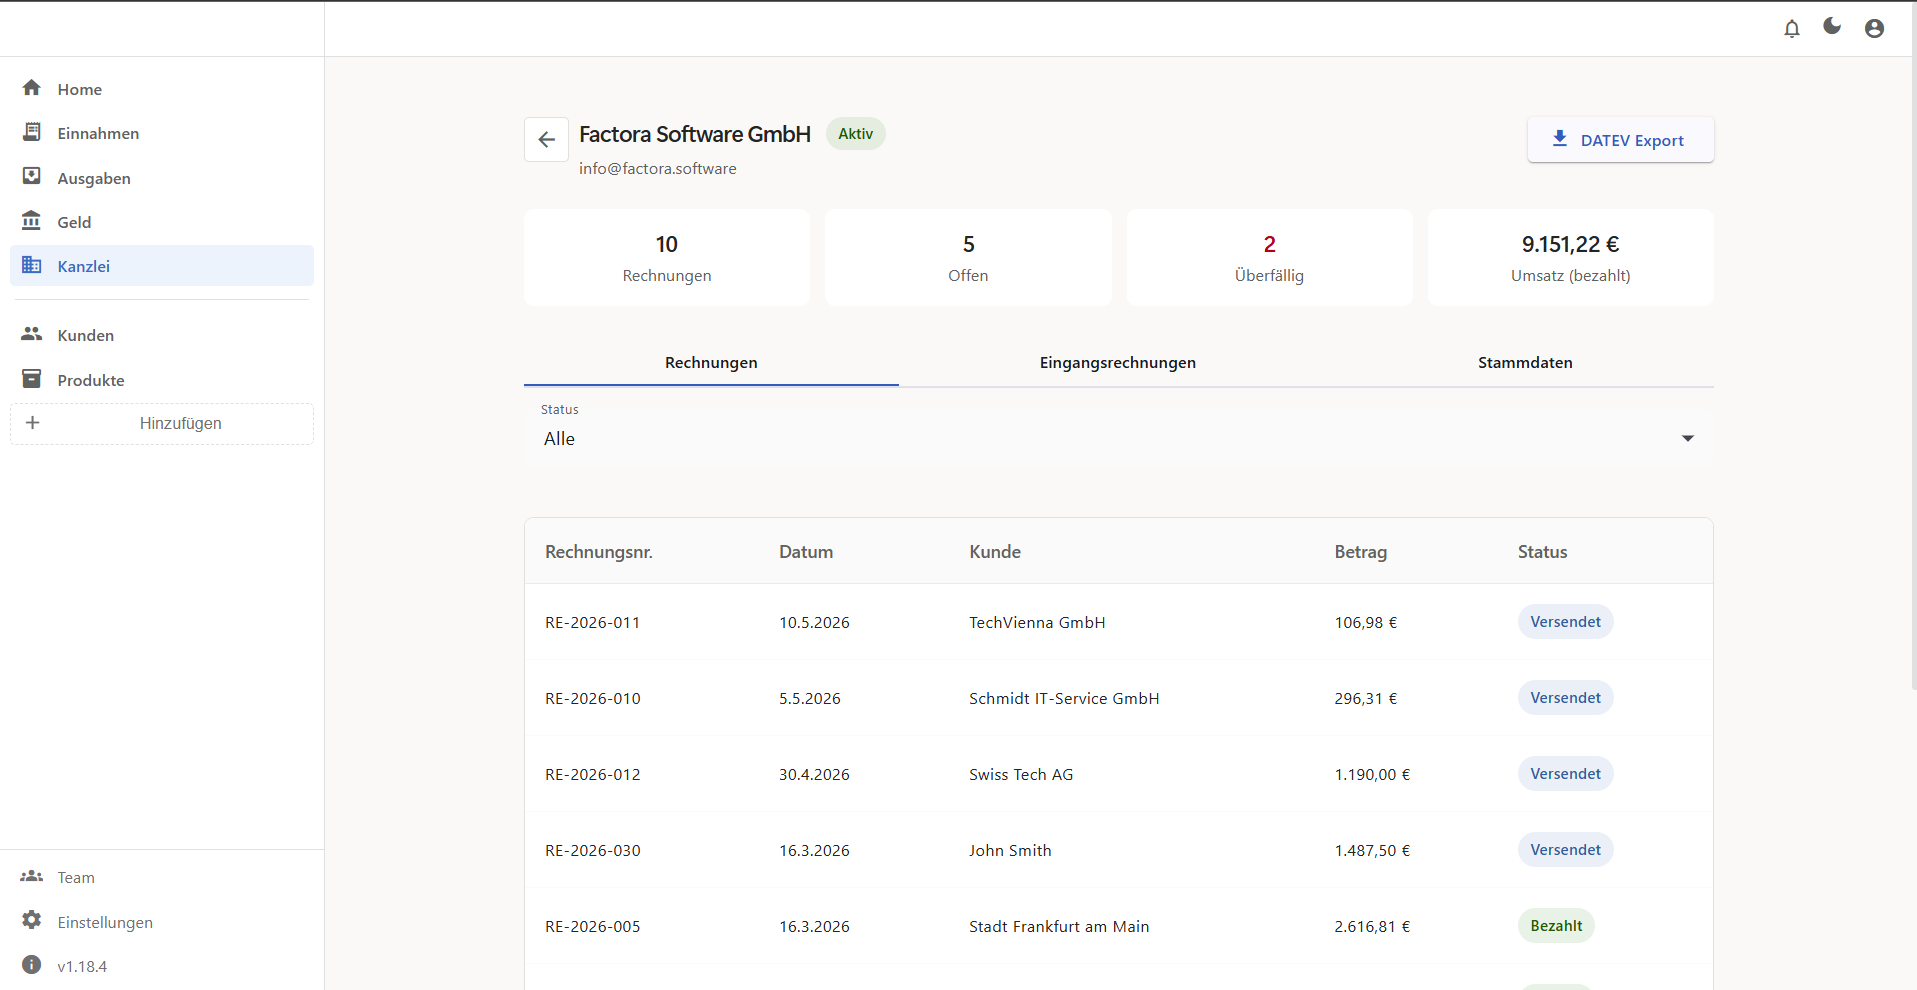The width and height of the screenshot is (1917, 990).
Task: Click the Betrag column header
Action: [1360, 552]
